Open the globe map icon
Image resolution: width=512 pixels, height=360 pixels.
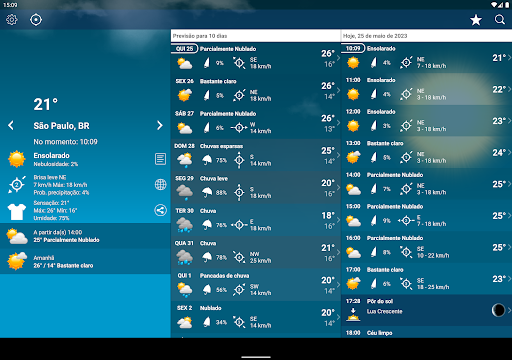(x=160, y=184)
